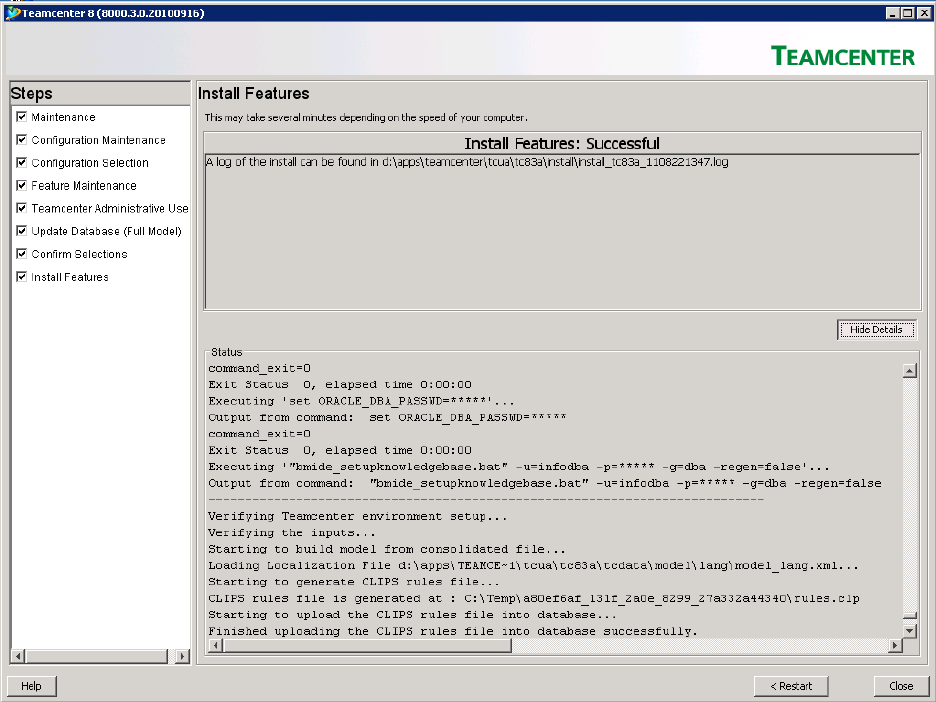Toggle the Configuration Maintenance step checkbox
This screenshot has width=936, height=702.
[x=21, y=139]
